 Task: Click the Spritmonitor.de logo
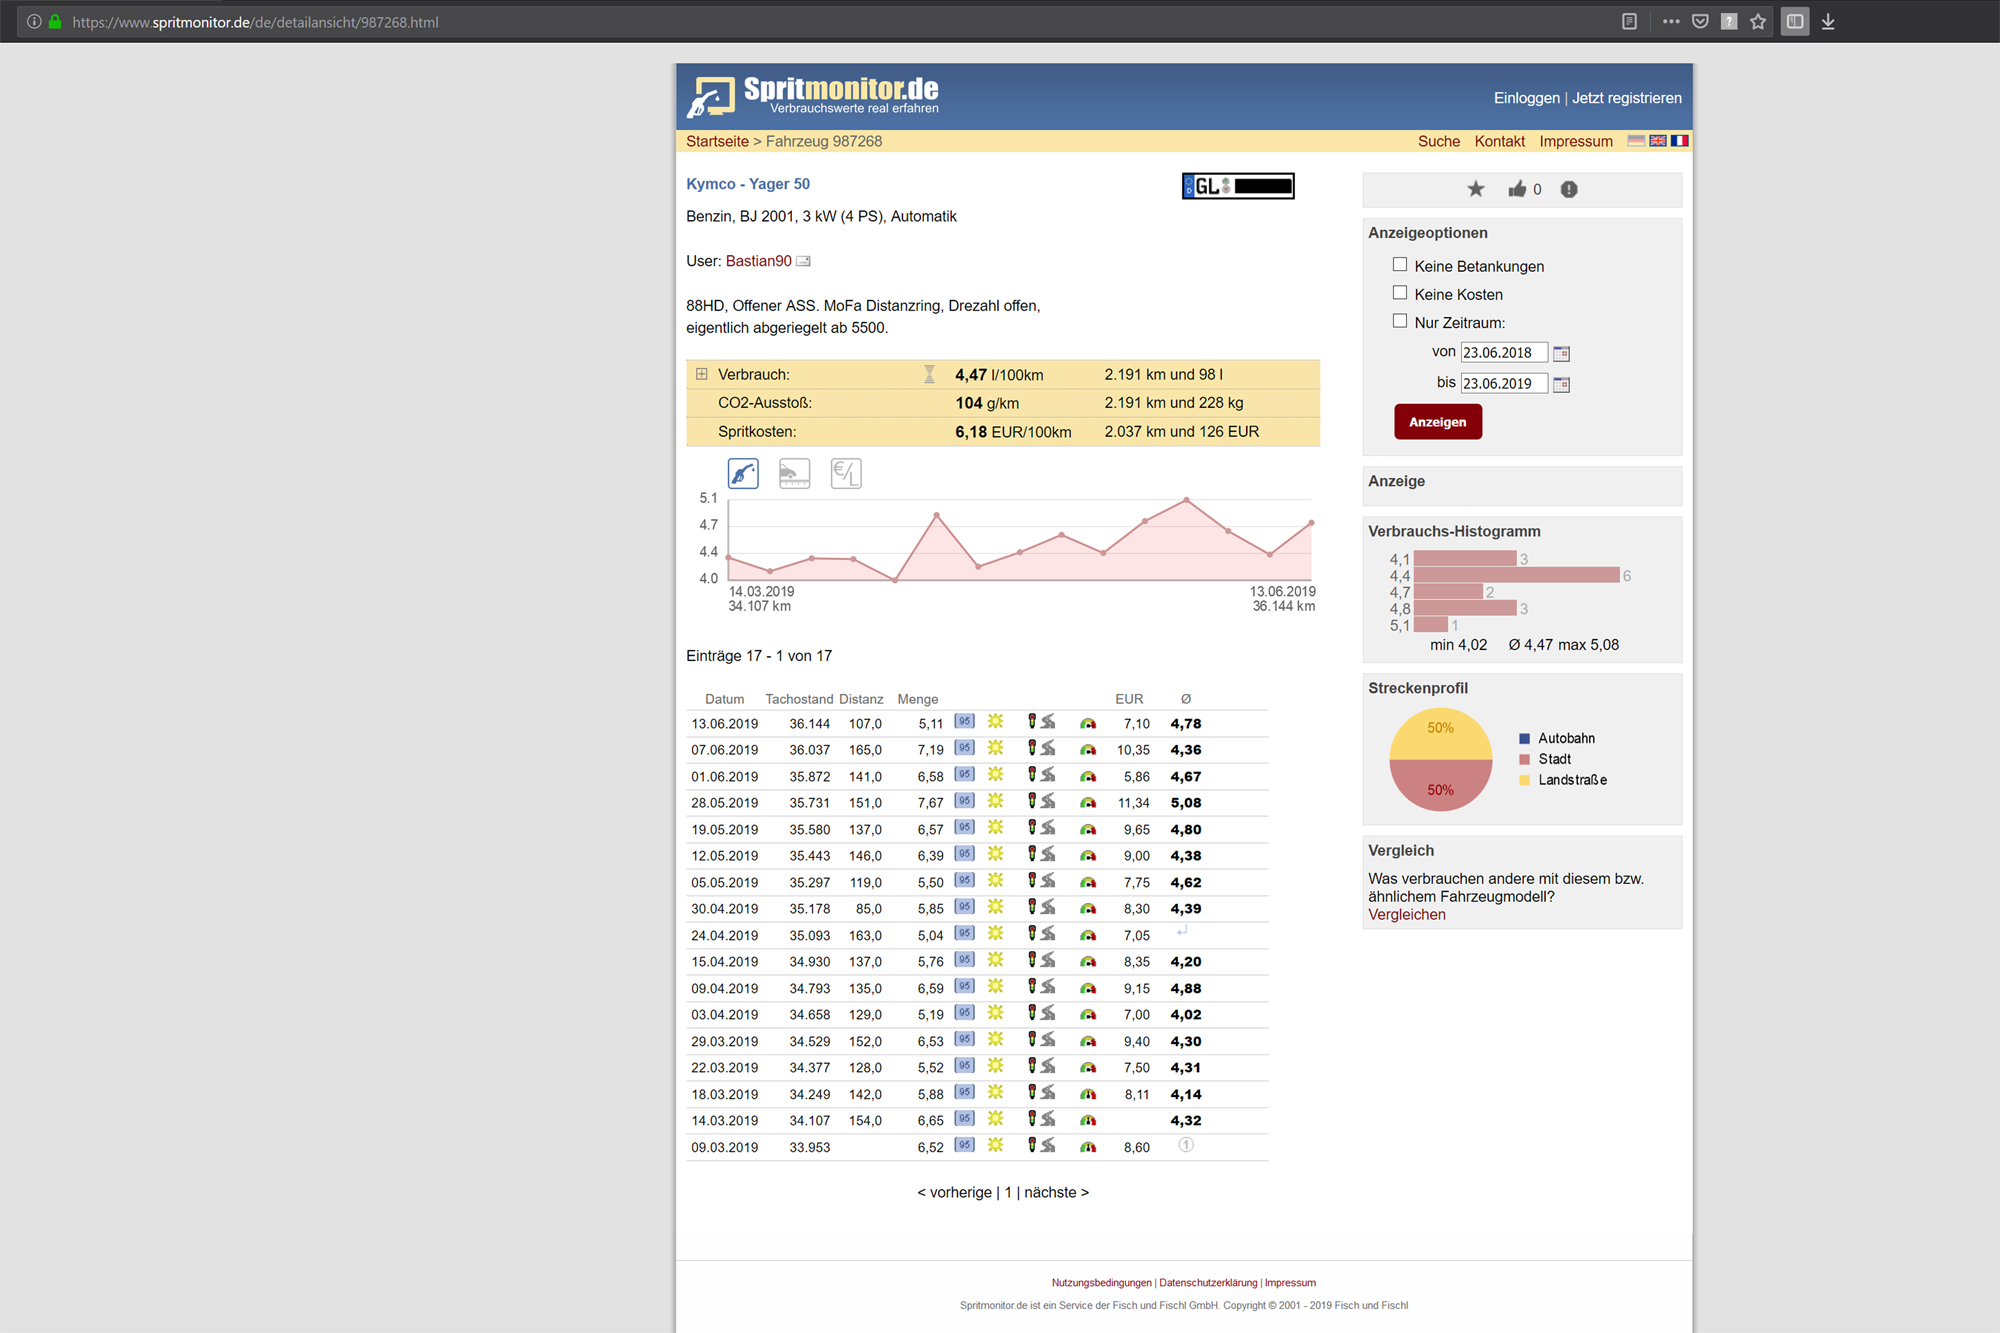(813, 96)
